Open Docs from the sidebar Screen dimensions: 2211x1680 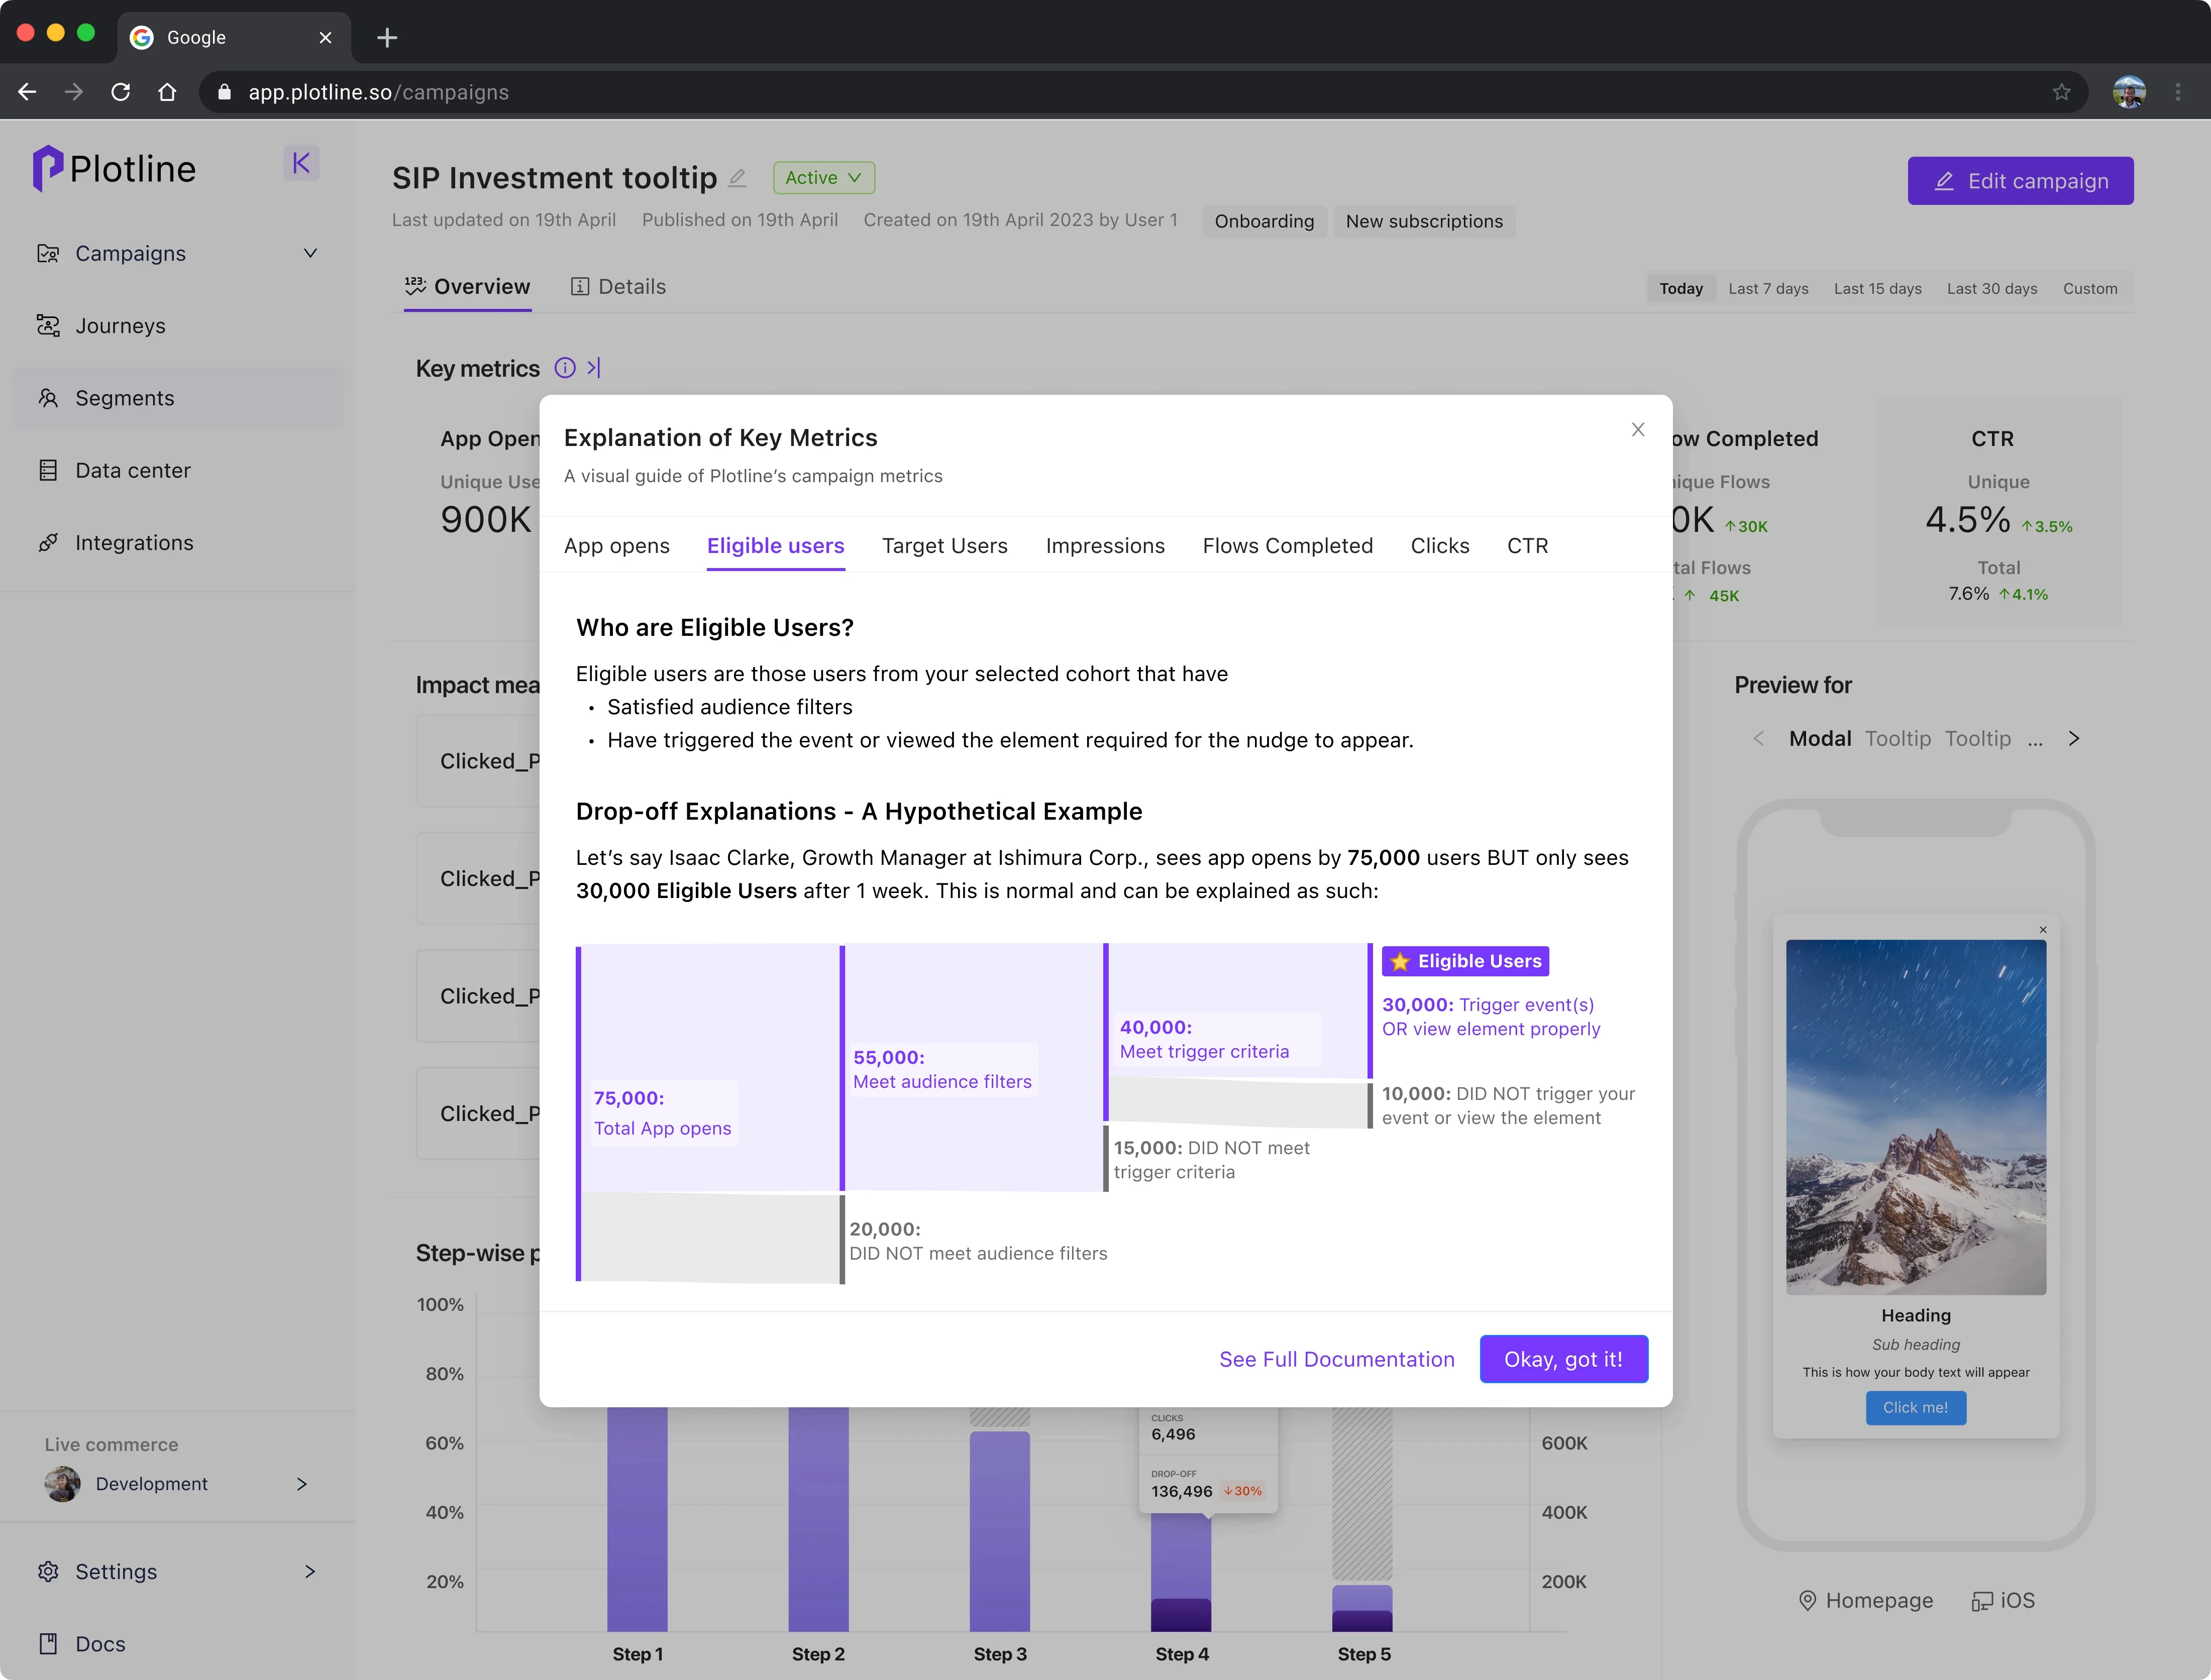click(100, 1643)
